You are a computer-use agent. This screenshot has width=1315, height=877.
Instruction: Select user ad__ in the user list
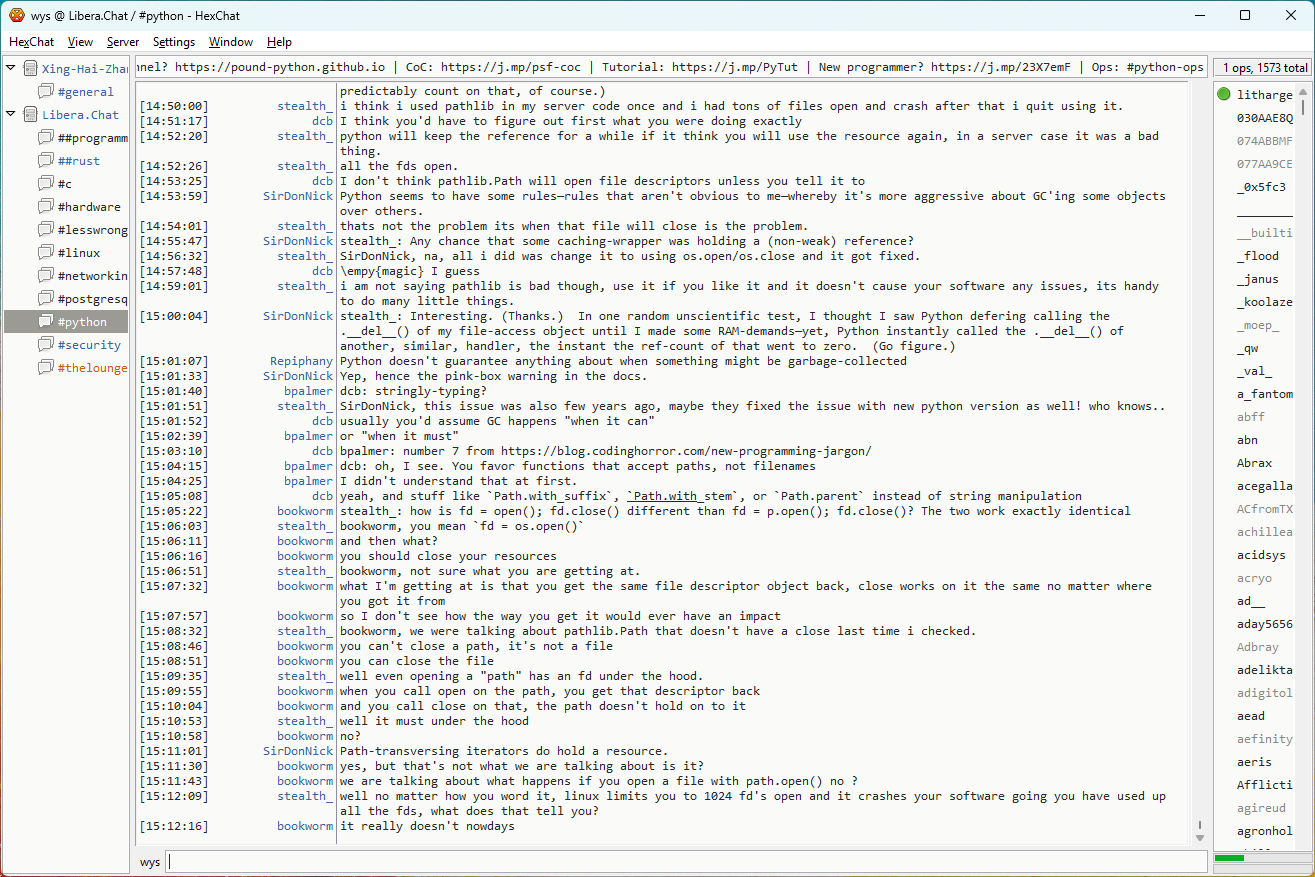pos(1251,601)
